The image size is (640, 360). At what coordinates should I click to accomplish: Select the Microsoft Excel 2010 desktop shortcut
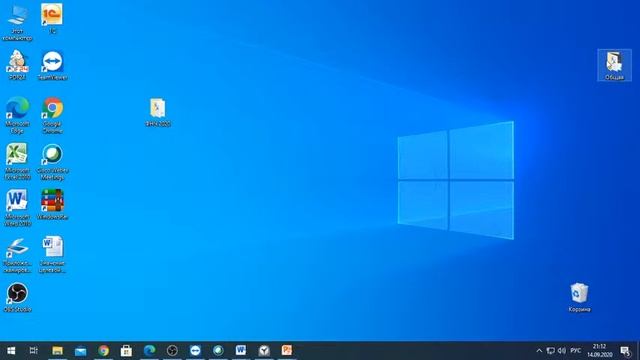click(x=17, y=162)
